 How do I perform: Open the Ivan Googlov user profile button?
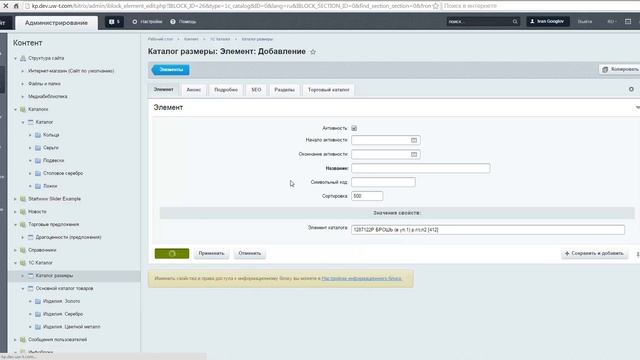coord(548,21)
